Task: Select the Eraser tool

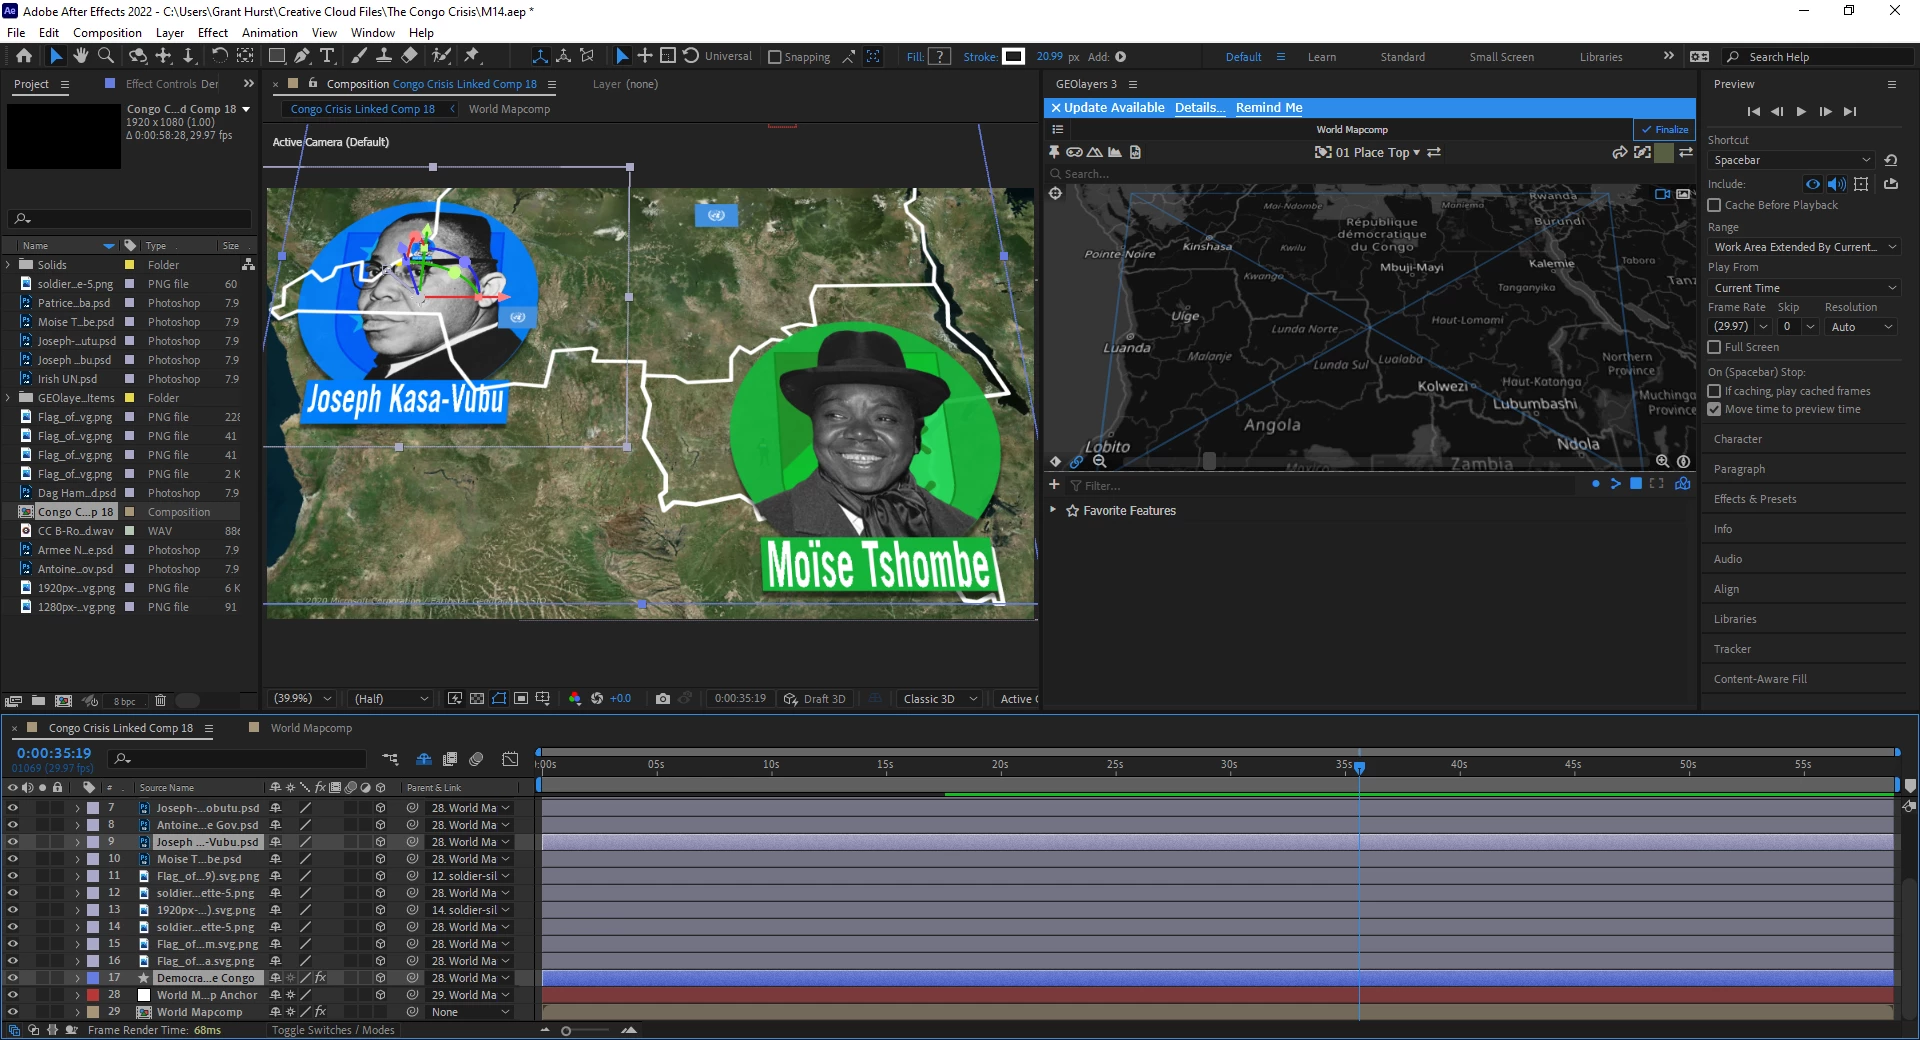Action: (409, 56)
